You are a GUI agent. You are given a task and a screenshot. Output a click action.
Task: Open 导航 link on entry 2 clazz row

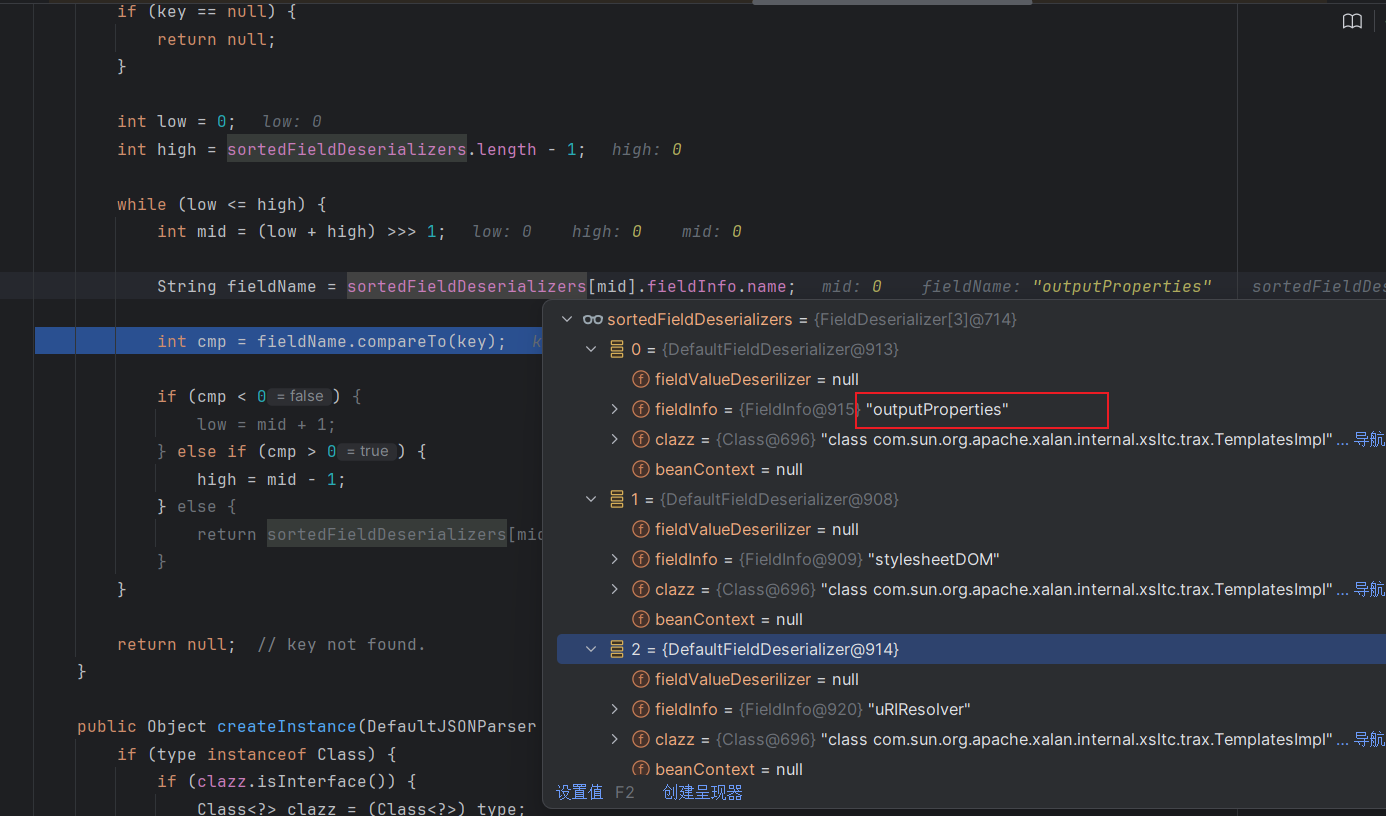pyautogui.click(x=1369, y=739)
